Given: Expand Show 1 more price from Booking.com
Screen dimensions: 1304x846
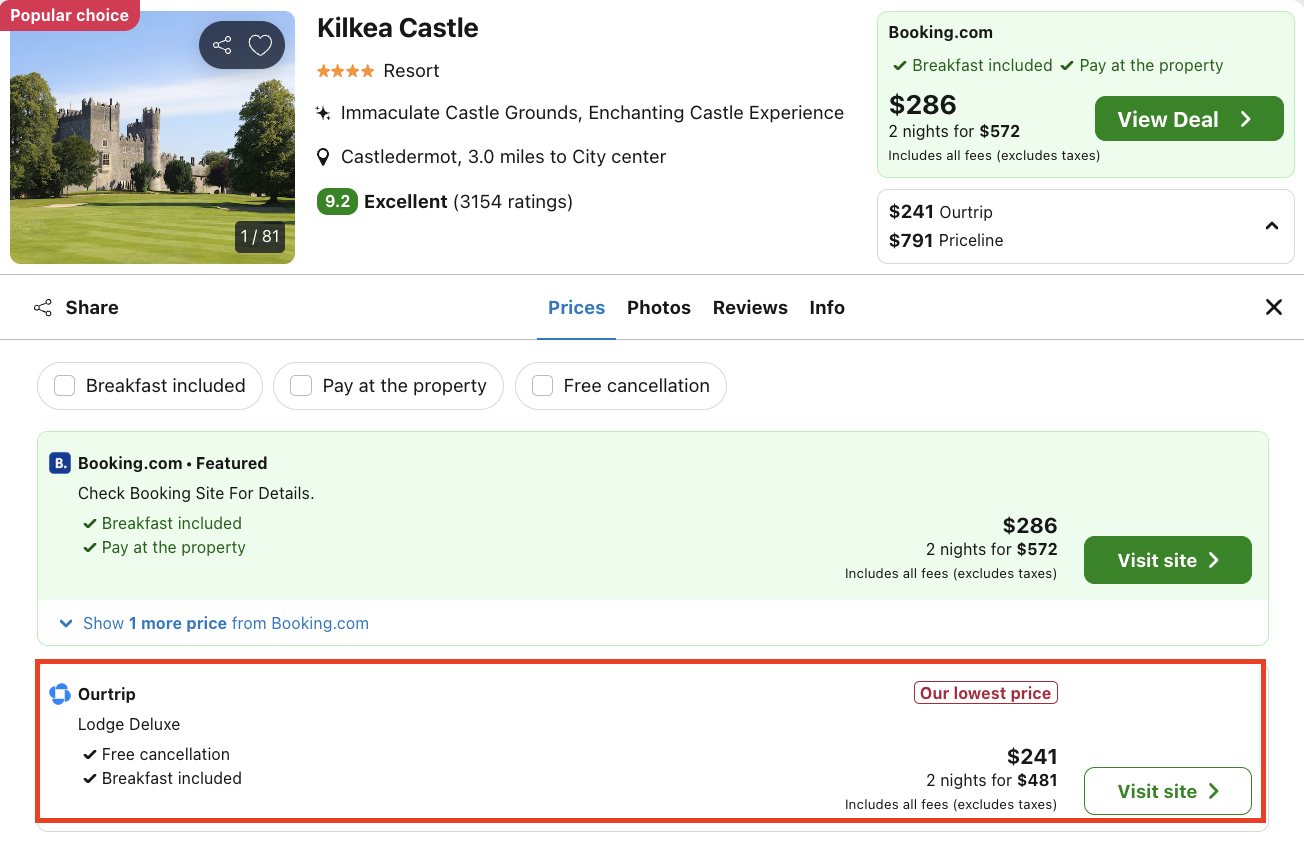Looking at the screenshot, I should coord(214,623).
